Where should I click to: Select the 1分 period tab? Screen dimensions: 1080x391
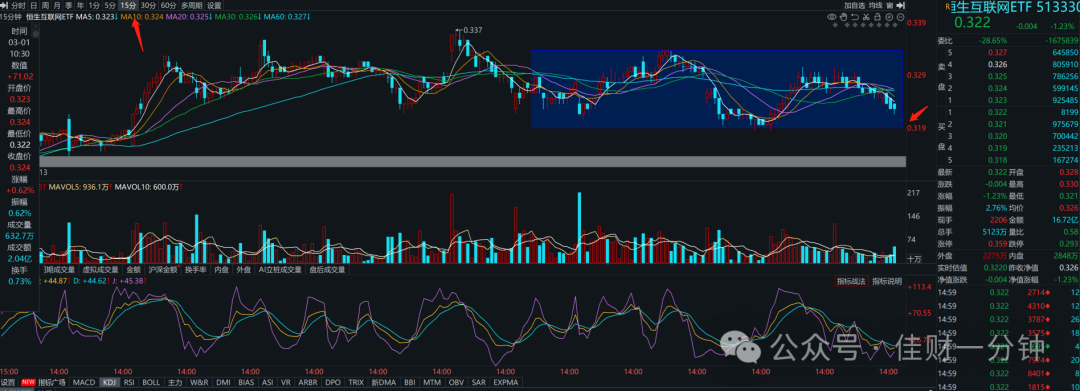(x=94, y=6)
